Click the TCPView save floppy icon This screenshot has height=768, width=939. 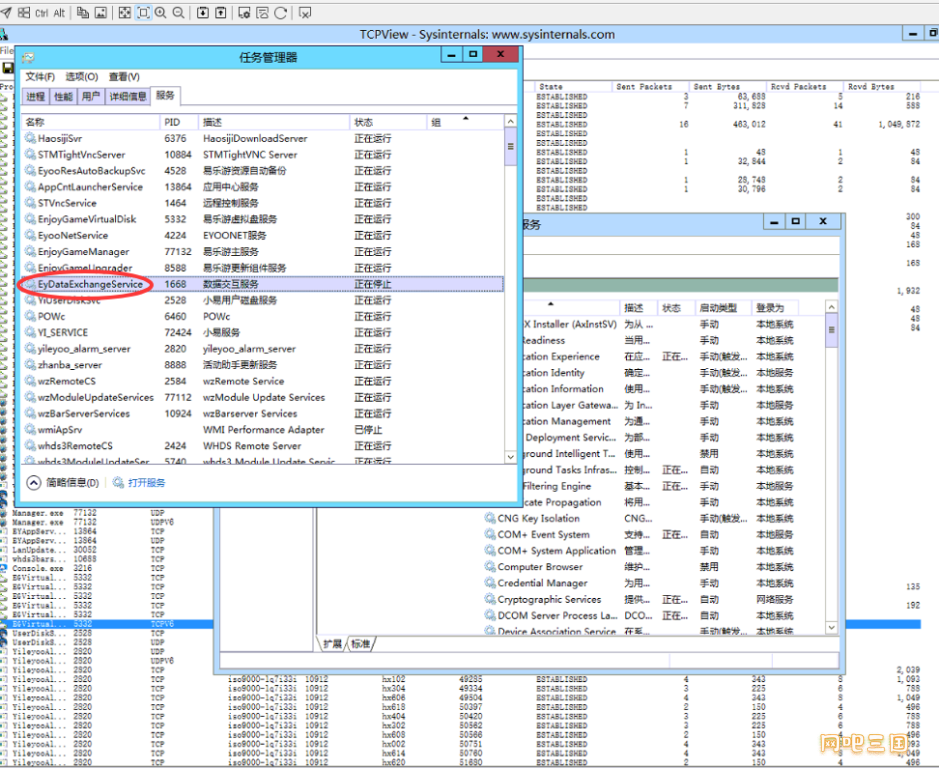(7, 68)
